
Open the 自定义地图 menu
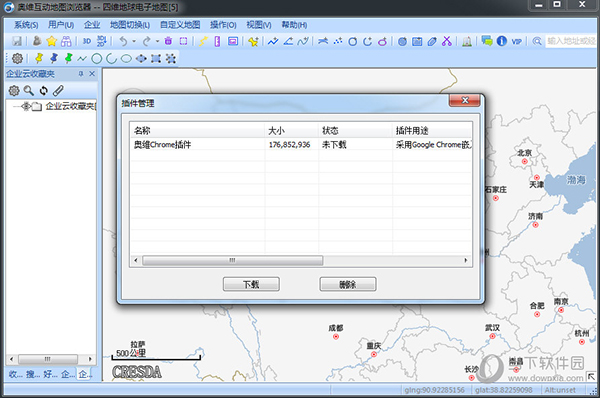tap(180, 25)
